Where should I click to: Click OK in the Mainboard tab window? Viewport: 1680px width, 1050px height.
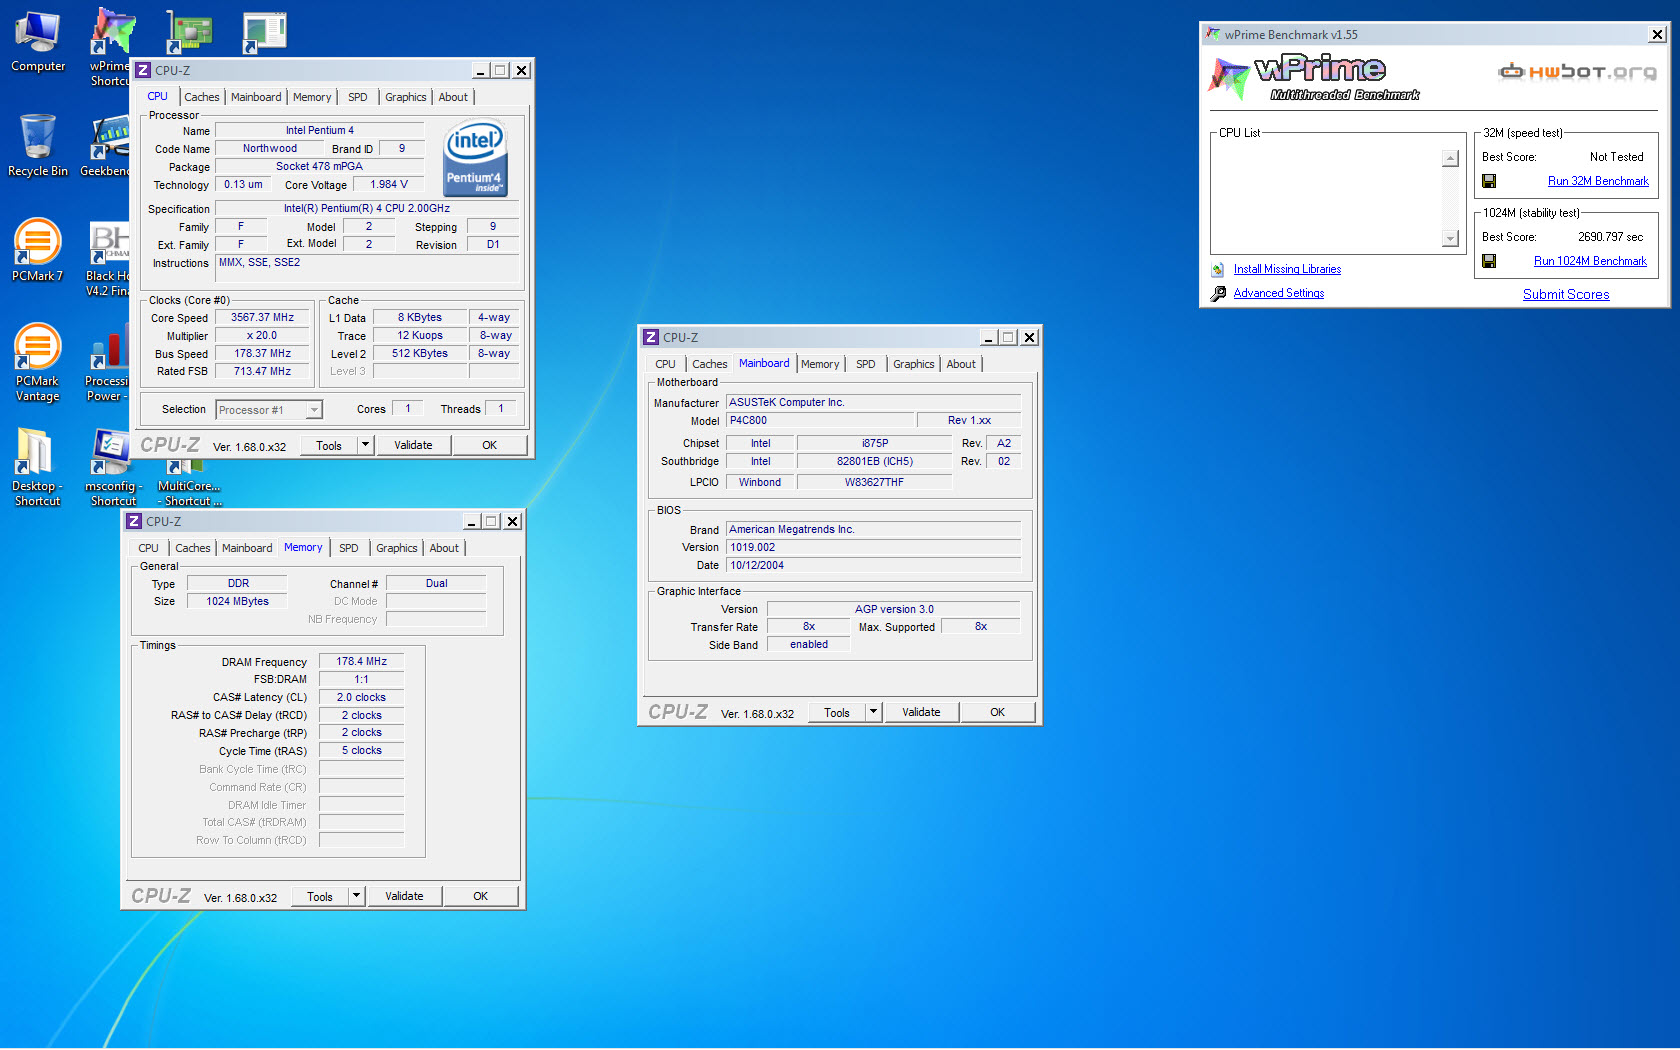pos(998,712)
